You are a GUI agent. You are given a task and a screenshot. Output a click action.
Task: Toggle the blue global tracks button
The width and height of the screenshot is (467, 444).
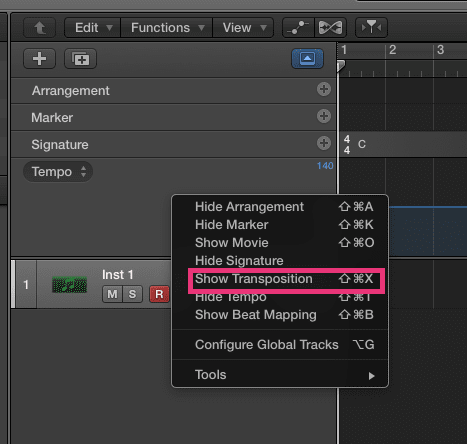click(x=307, y=59)
